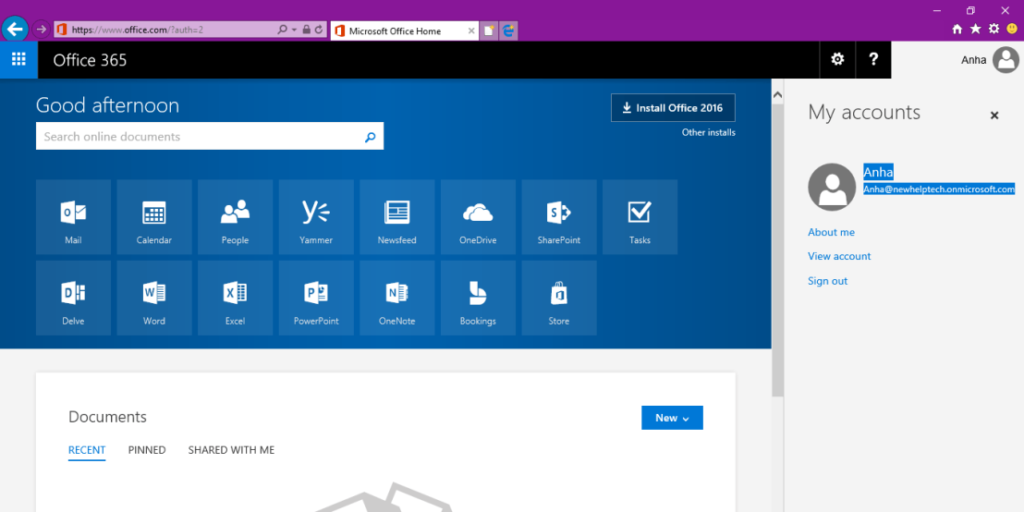Click the Search online documents field
The height and width of the screenshot is (512, 1024).
210,136
